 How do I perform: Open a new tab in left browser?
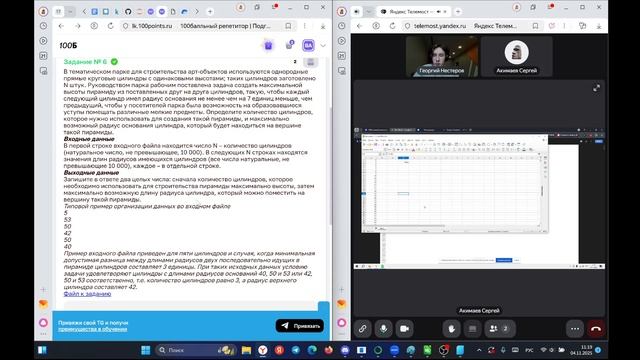[x=210, y=11]
